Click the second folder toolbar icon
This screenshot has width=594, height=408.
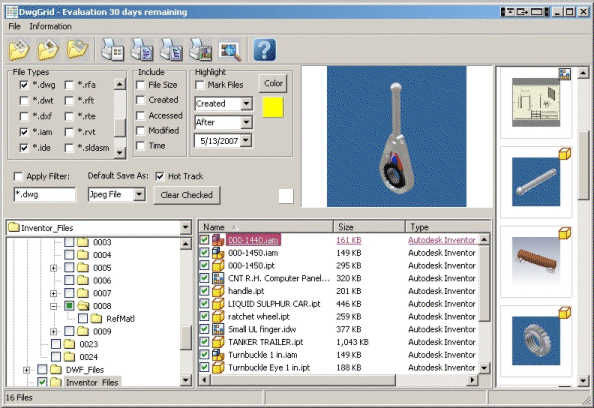(x=48, y=50)
